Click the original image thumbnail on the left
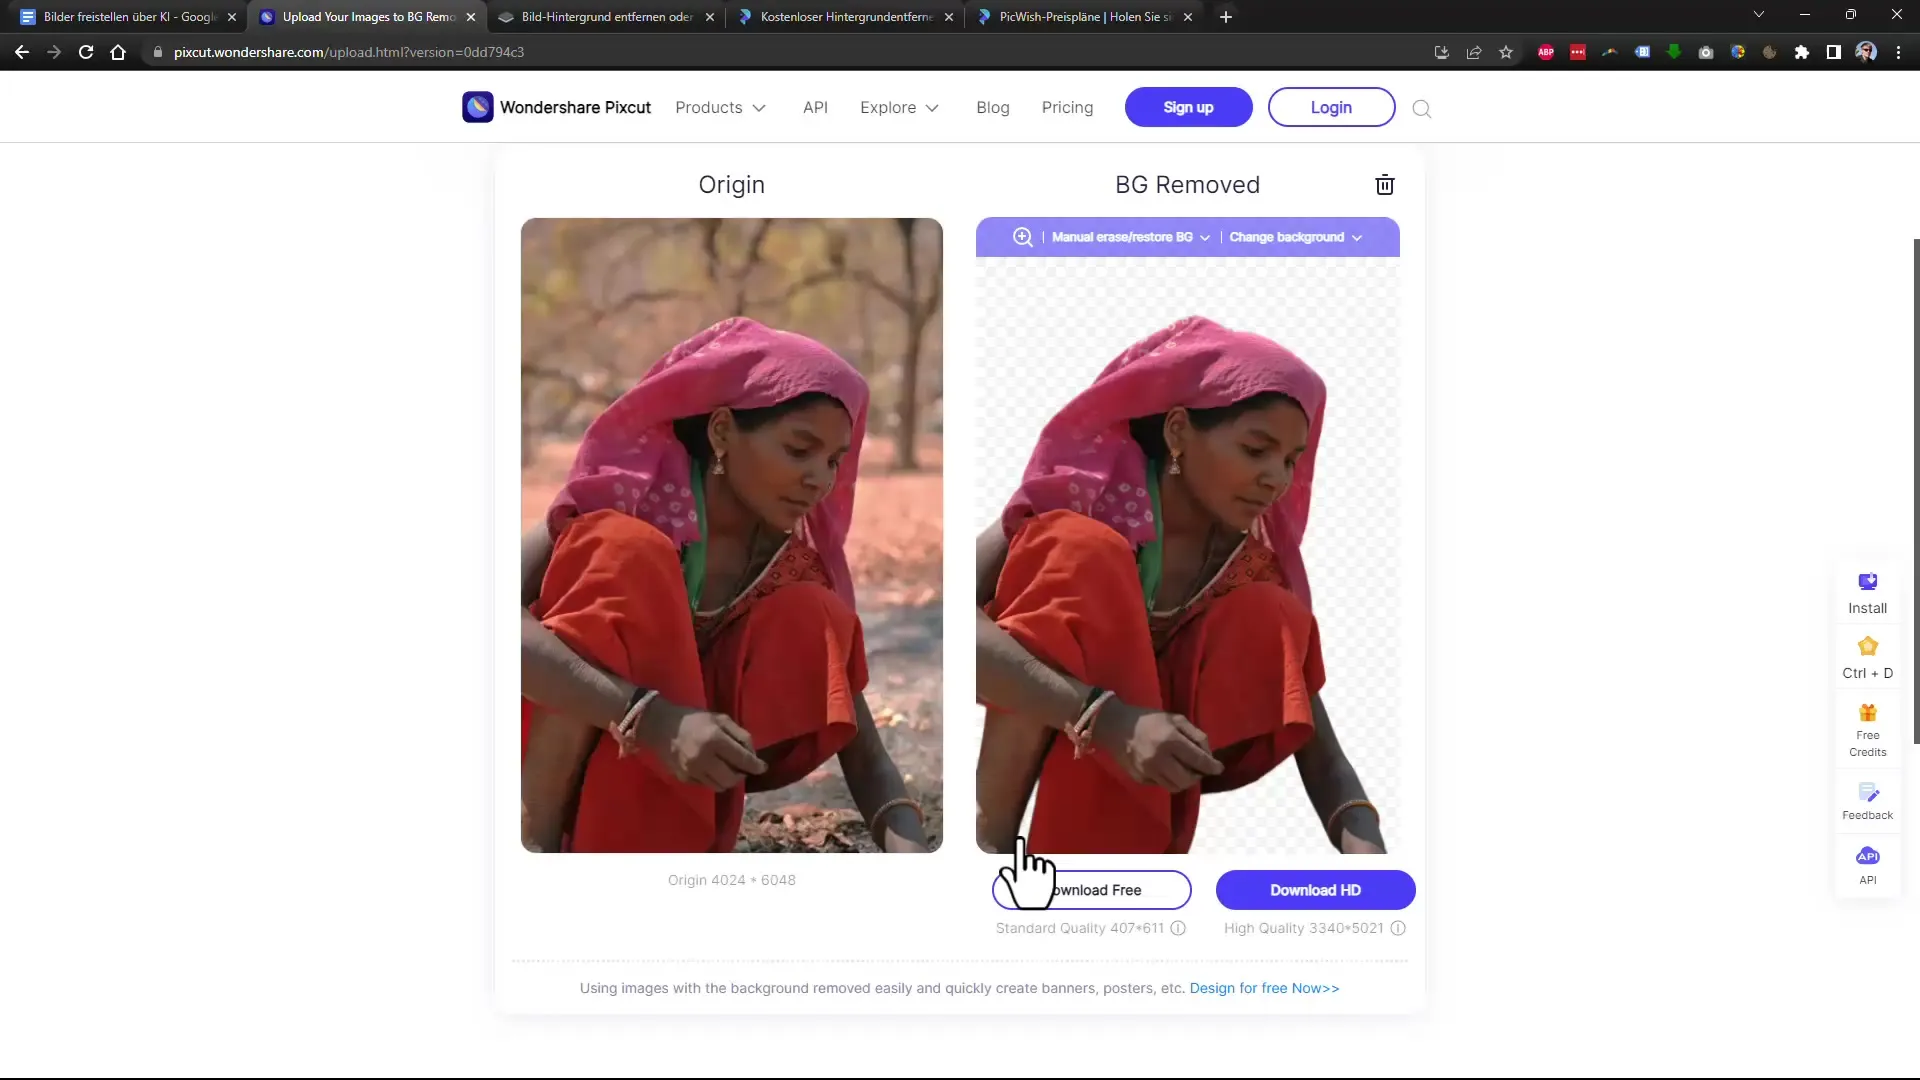1920x1080 pixels. pos(732,534)
